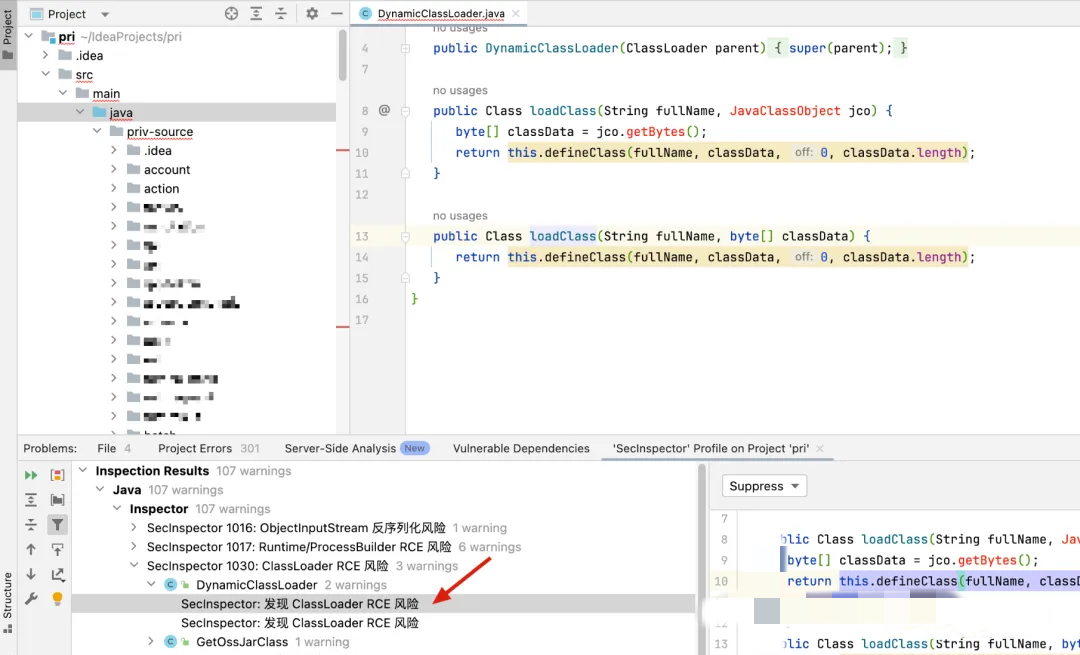This screenshot has height=655, width=1080.
Task: Click the Project tree vertical scrollbar
Action: point(342,55)
